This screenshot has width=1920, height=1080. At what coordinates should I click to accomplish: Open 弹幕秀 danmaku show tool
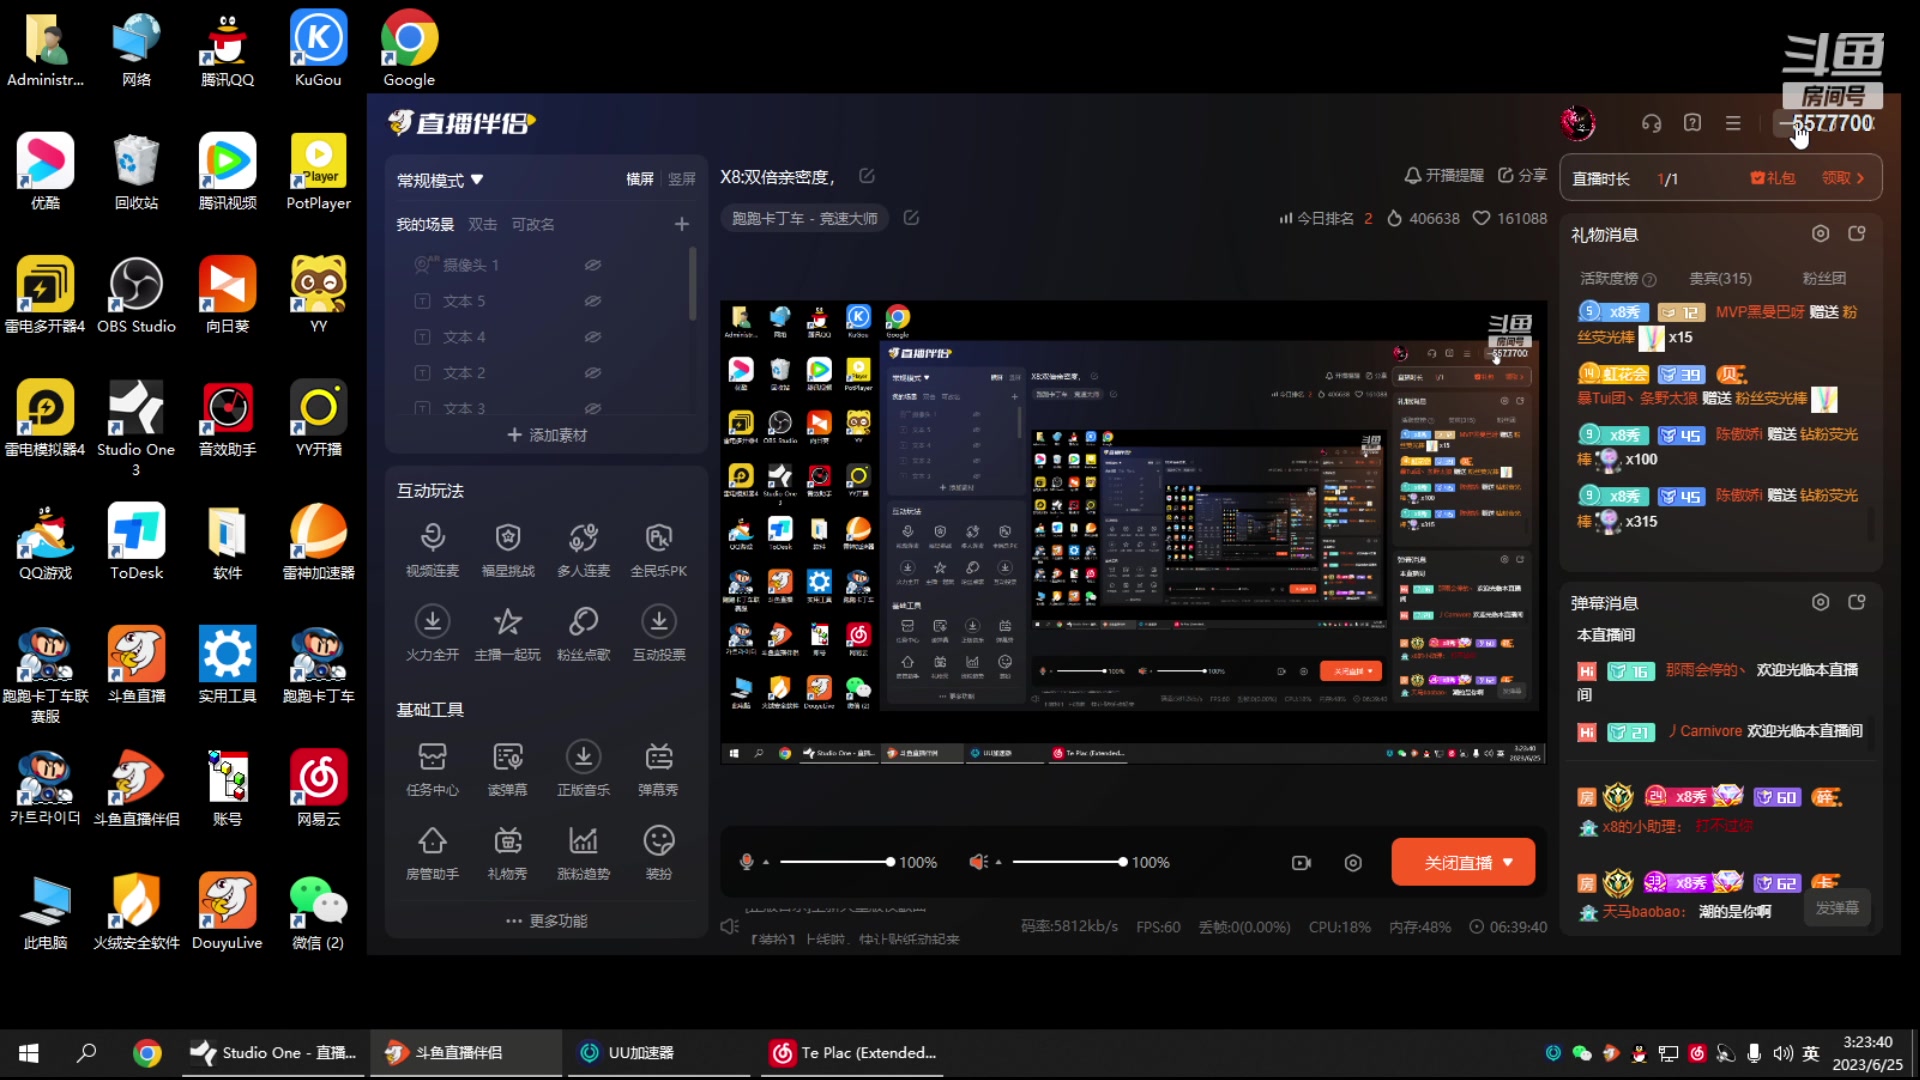[x=659, y=768]
